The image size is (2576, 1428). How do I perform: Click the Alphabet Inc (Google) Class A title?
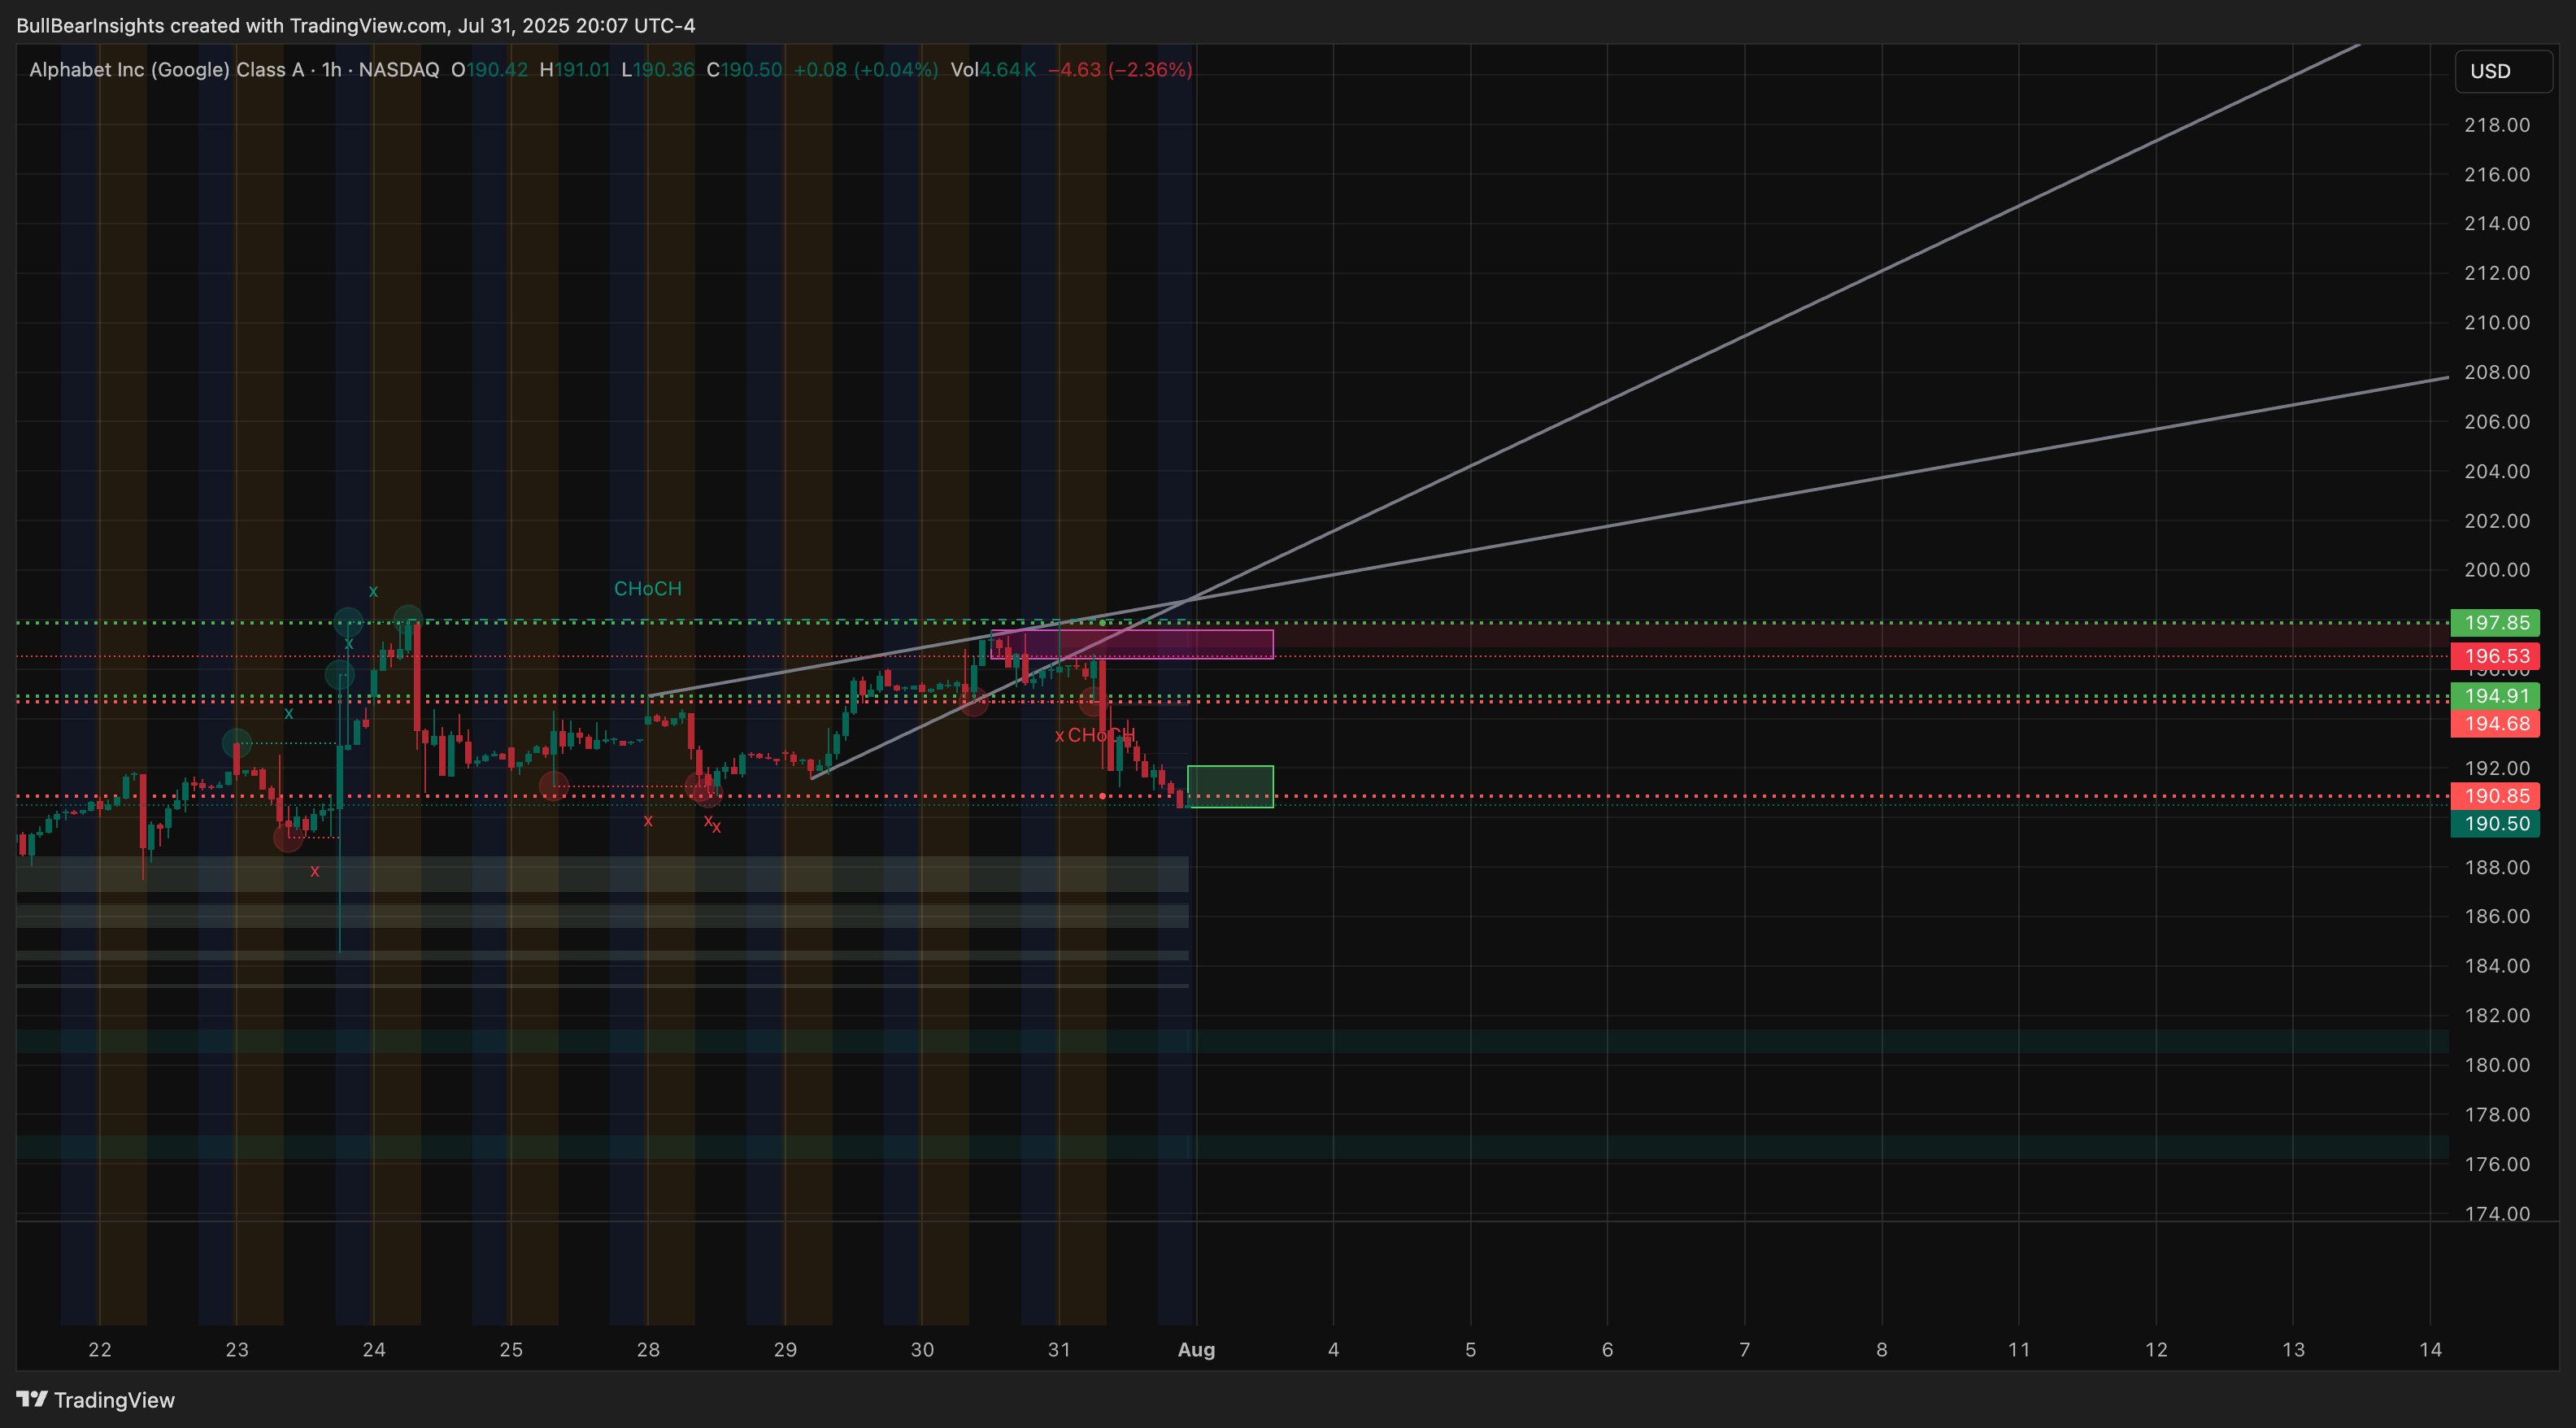[x=167, y=70]
